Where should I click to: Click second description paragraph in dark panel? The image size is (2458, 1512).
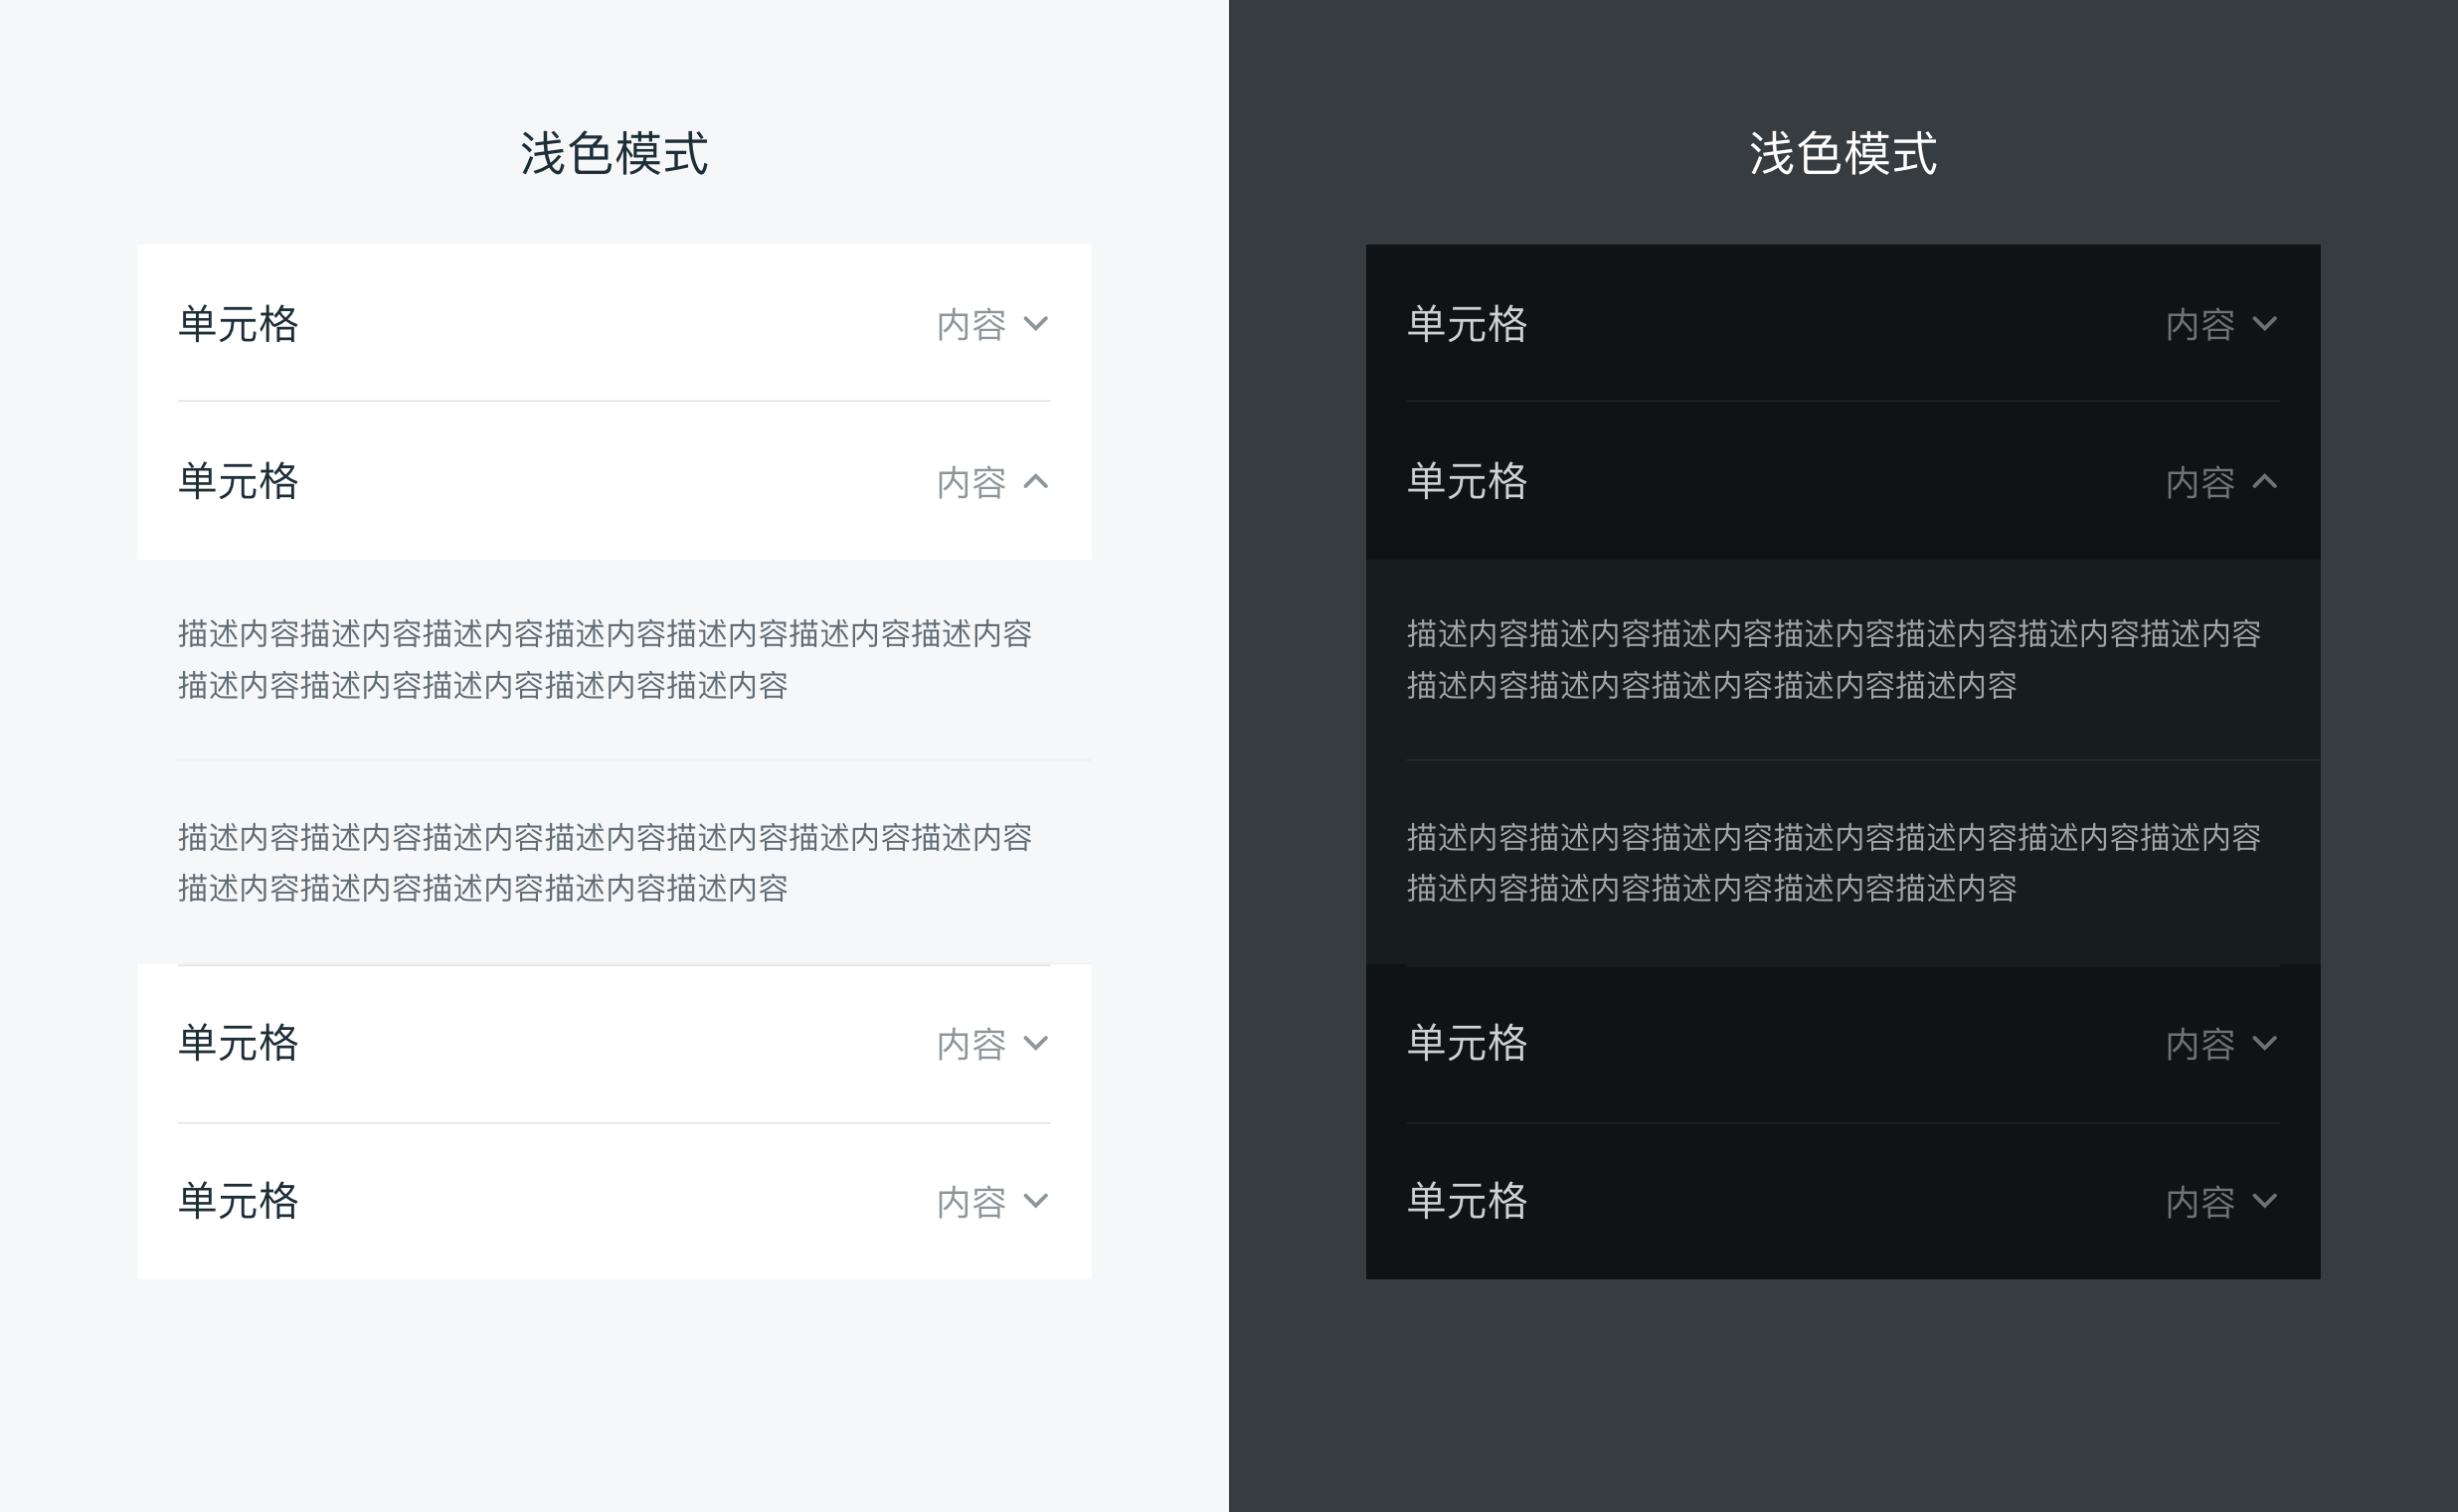coord(1833,862)
